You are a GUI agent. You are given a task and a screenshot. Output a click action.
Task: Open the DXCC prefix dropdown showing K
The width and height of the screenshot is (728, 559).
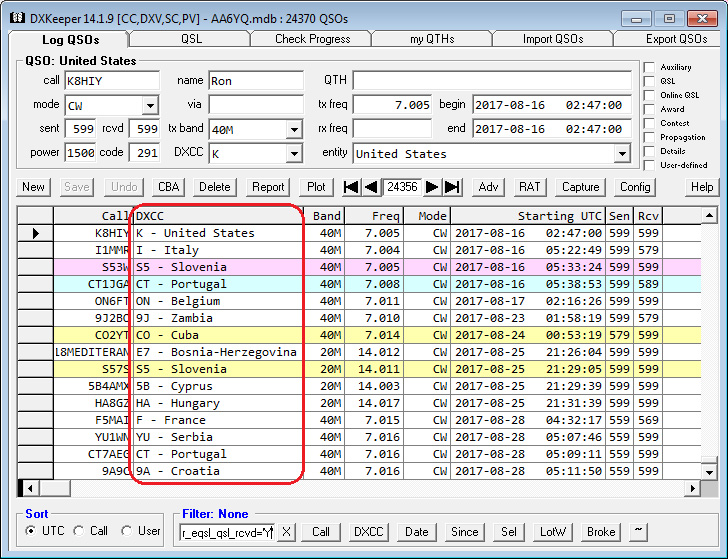[294, 153]
